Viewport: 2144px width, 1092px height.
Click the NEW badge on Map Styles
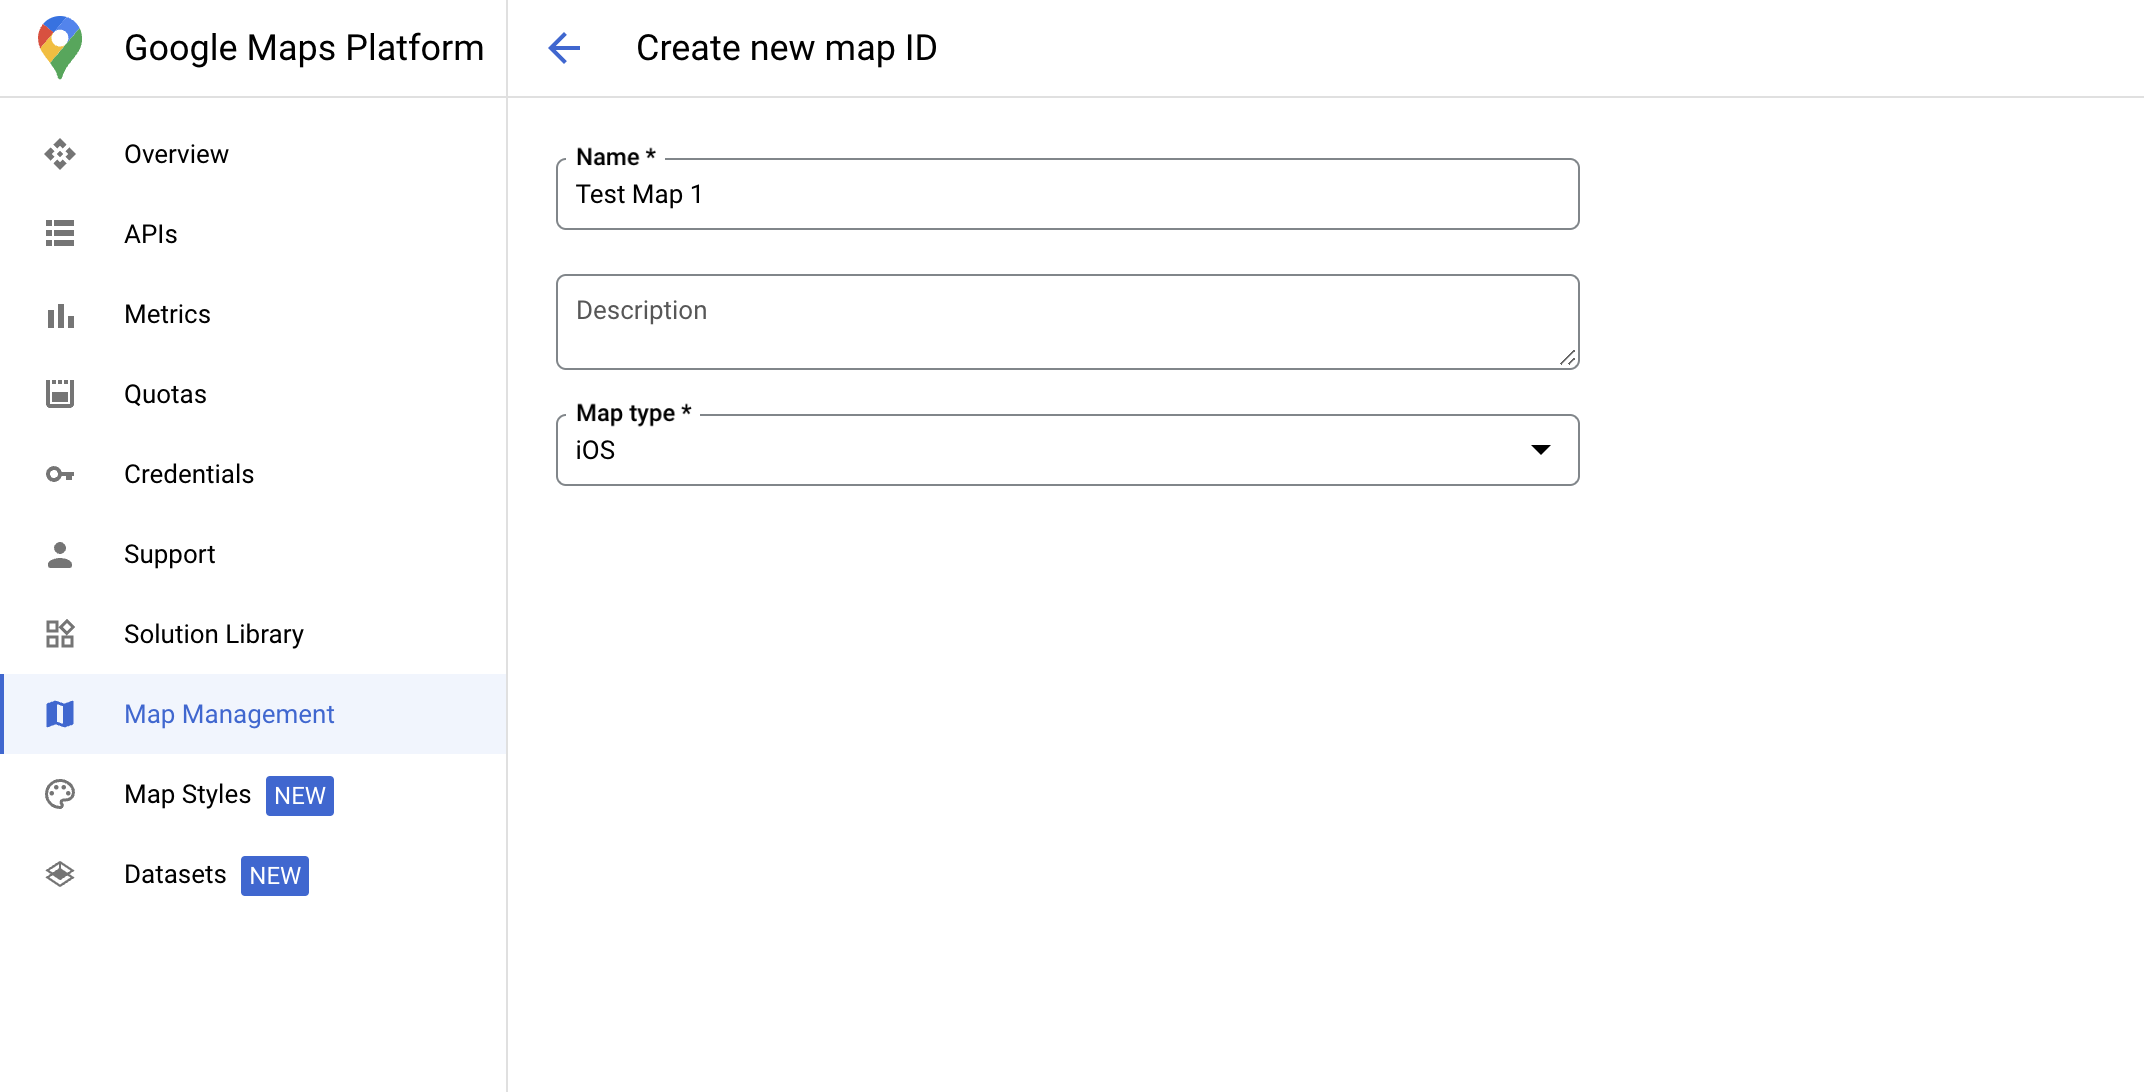(x=301, y=795)
